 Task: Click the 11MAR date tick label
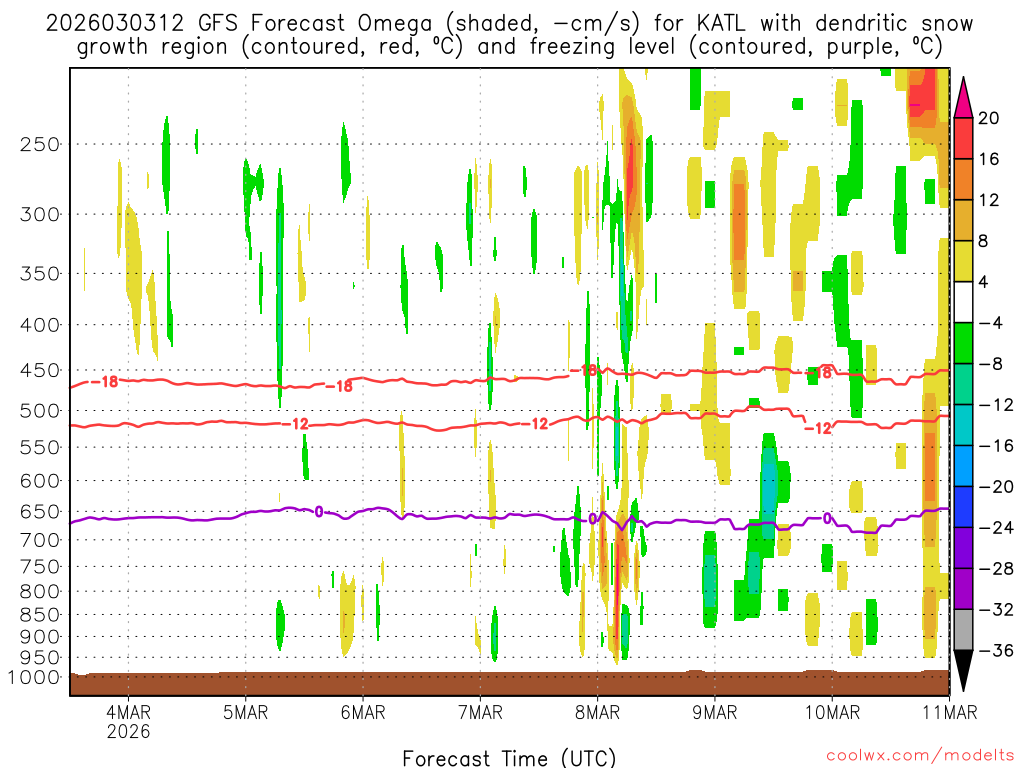pos(950,712)
